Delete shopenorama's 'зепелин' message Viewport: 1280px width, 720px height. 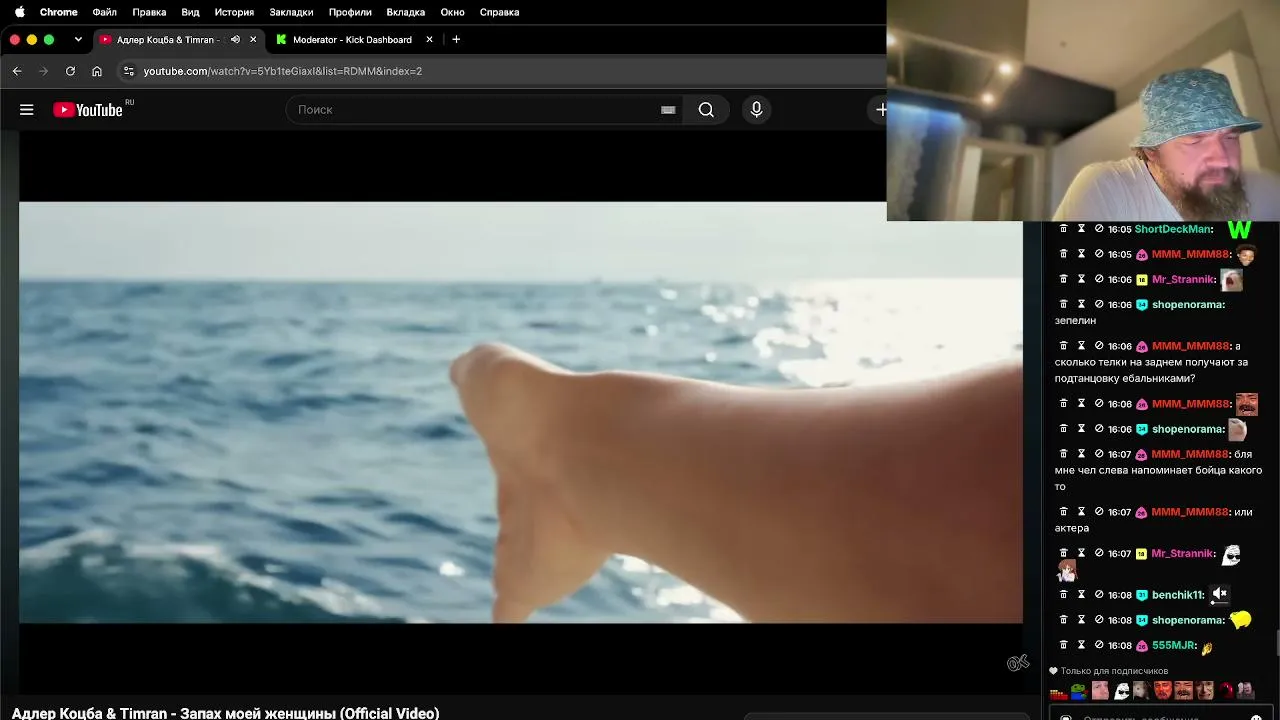[1063, 304]
